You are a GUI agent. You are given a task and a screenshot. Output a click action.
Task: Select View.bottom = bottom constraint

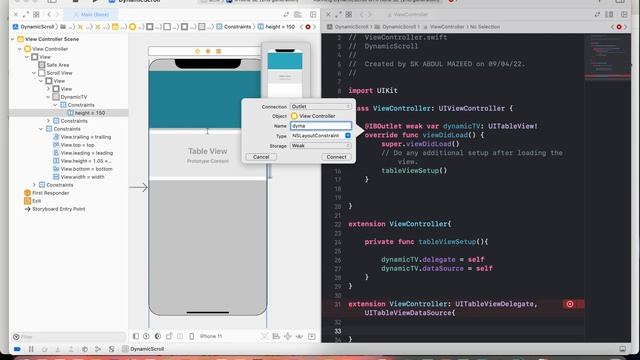[x=82, y=169]
